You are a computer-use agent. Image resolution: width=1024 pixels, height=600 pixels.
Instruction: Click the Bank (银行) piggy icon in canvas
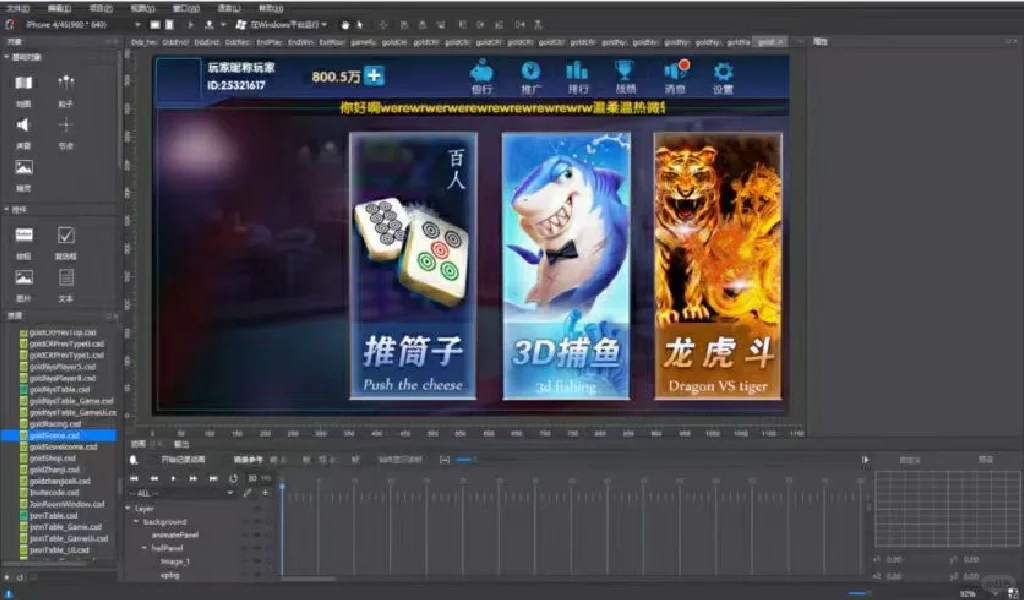coord(481,71)
